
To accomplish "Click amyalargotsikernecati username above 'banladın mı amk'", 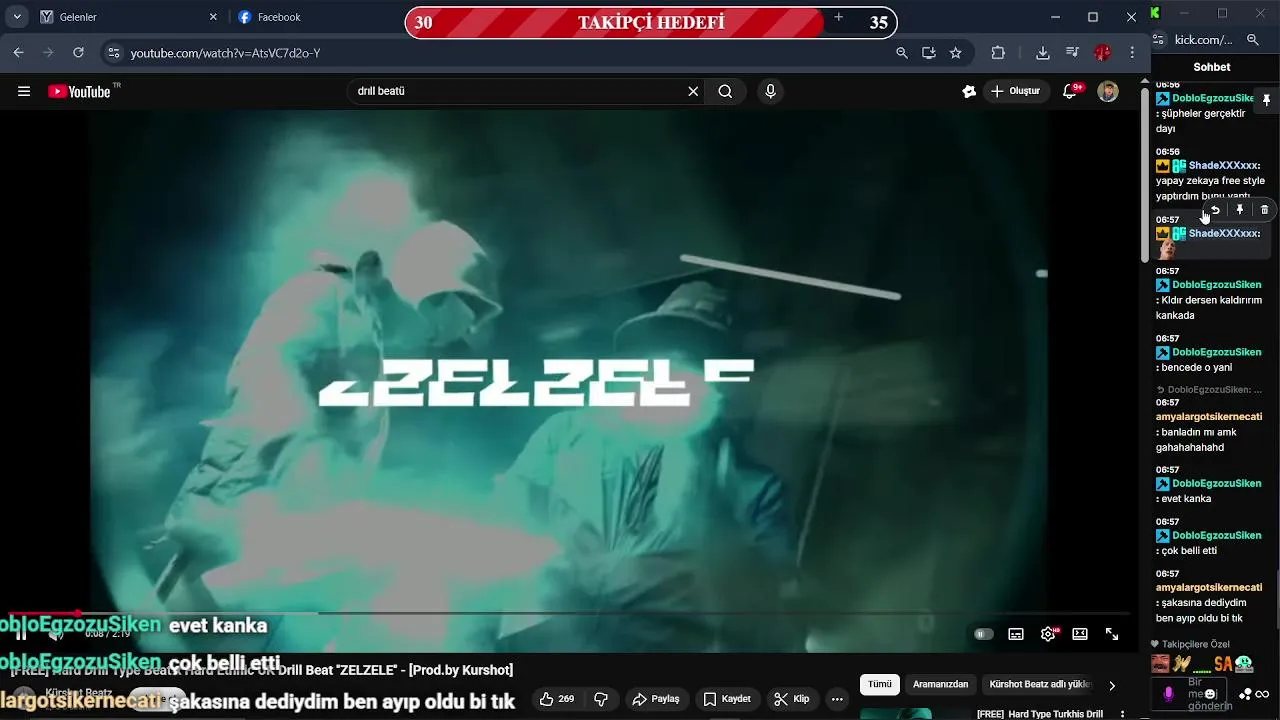I will [x=1209, y=417].
